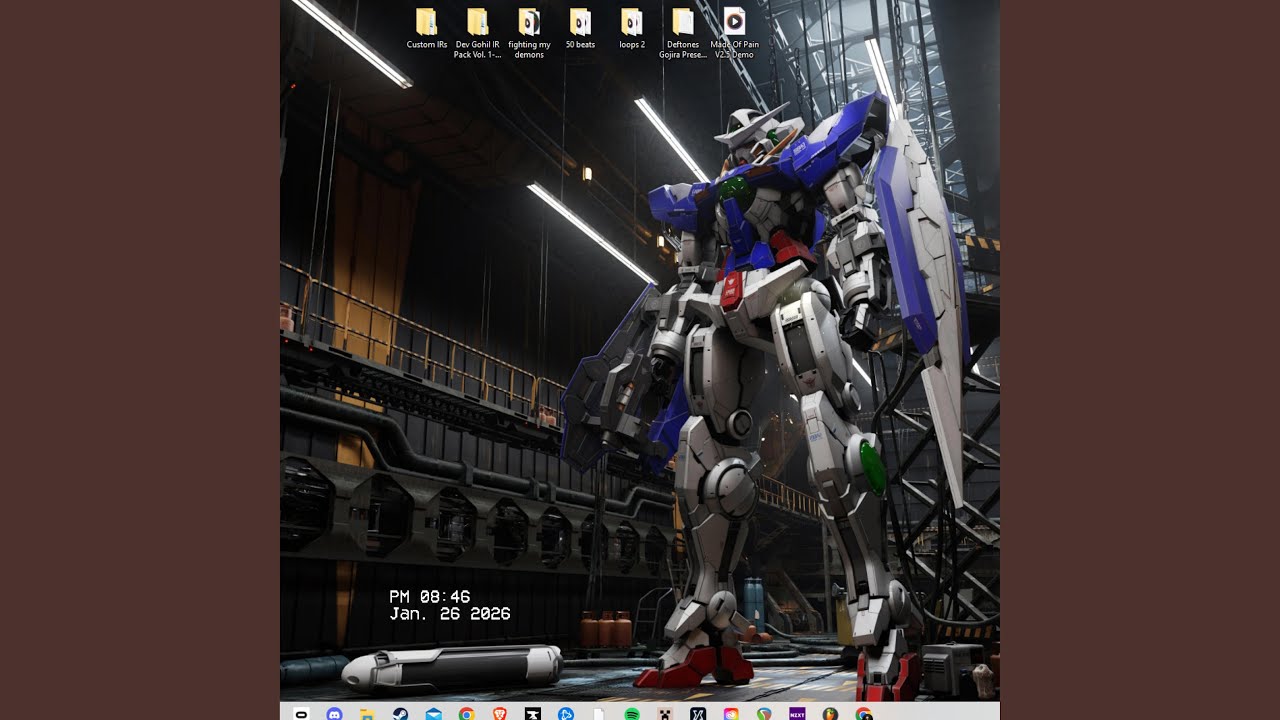Image resolution: width=1280 pixels, height=720 pixels.
Task: Open File Explorer from the taskbar
Action: coord(367,714)
